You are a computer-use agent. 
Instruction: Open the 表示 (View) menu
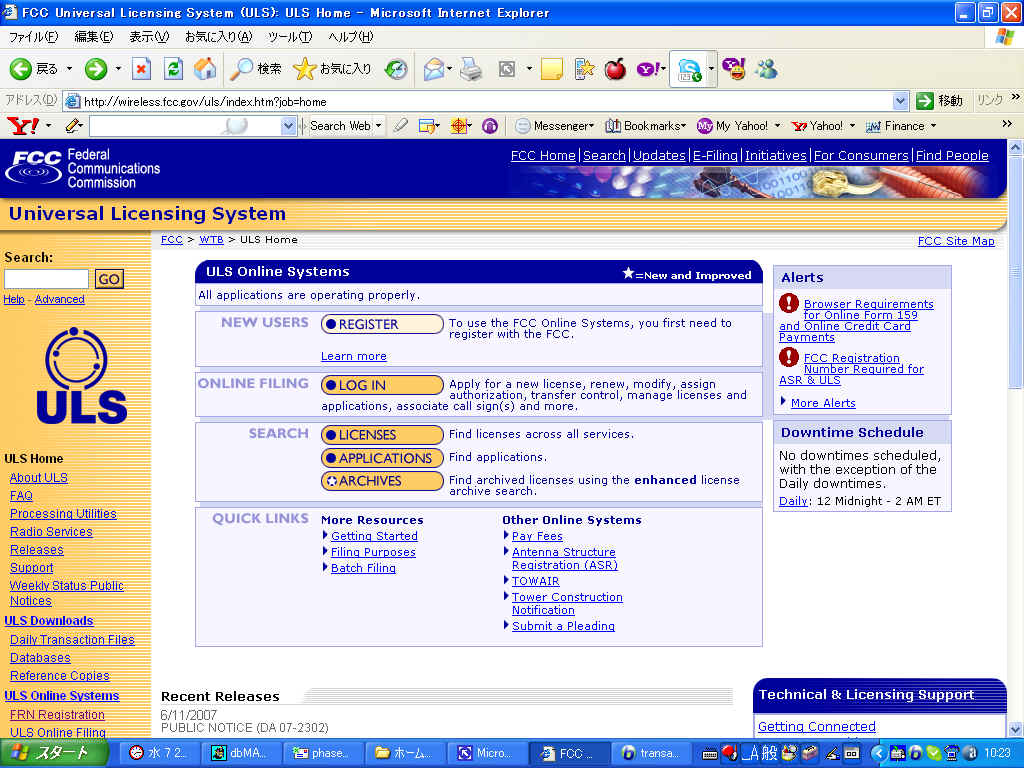[148, 37]
